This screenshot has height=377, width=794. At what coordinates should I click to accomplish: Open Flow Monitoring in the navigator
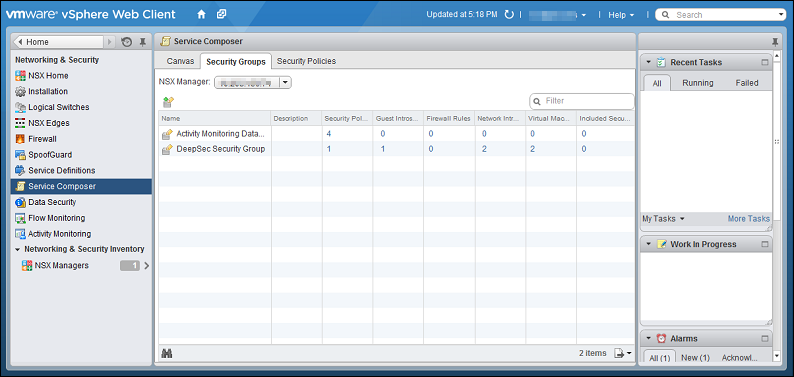[57, 218]
